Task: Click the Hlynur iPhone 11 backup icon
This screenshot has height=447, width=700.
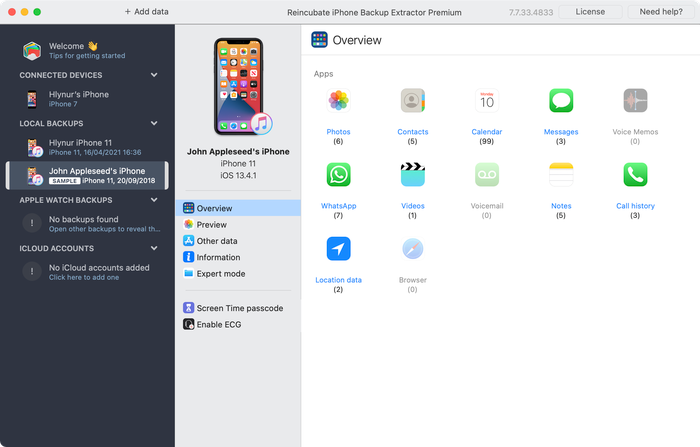Action: point(34,147)
